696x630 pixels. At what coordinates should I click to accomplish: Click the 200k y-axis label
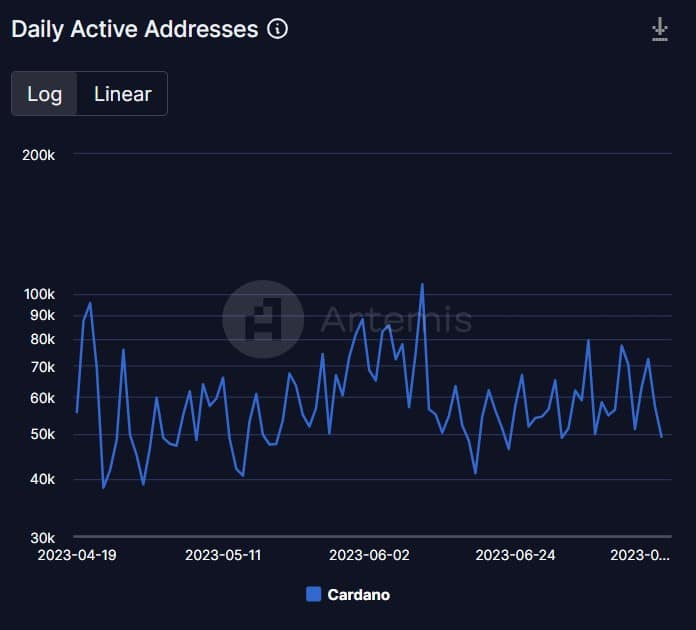pos(39,155)
